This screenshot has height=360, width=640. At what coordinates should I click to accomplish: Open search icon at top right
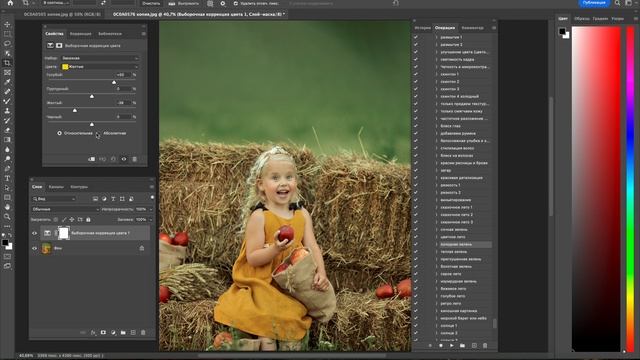tap(618, 3)
